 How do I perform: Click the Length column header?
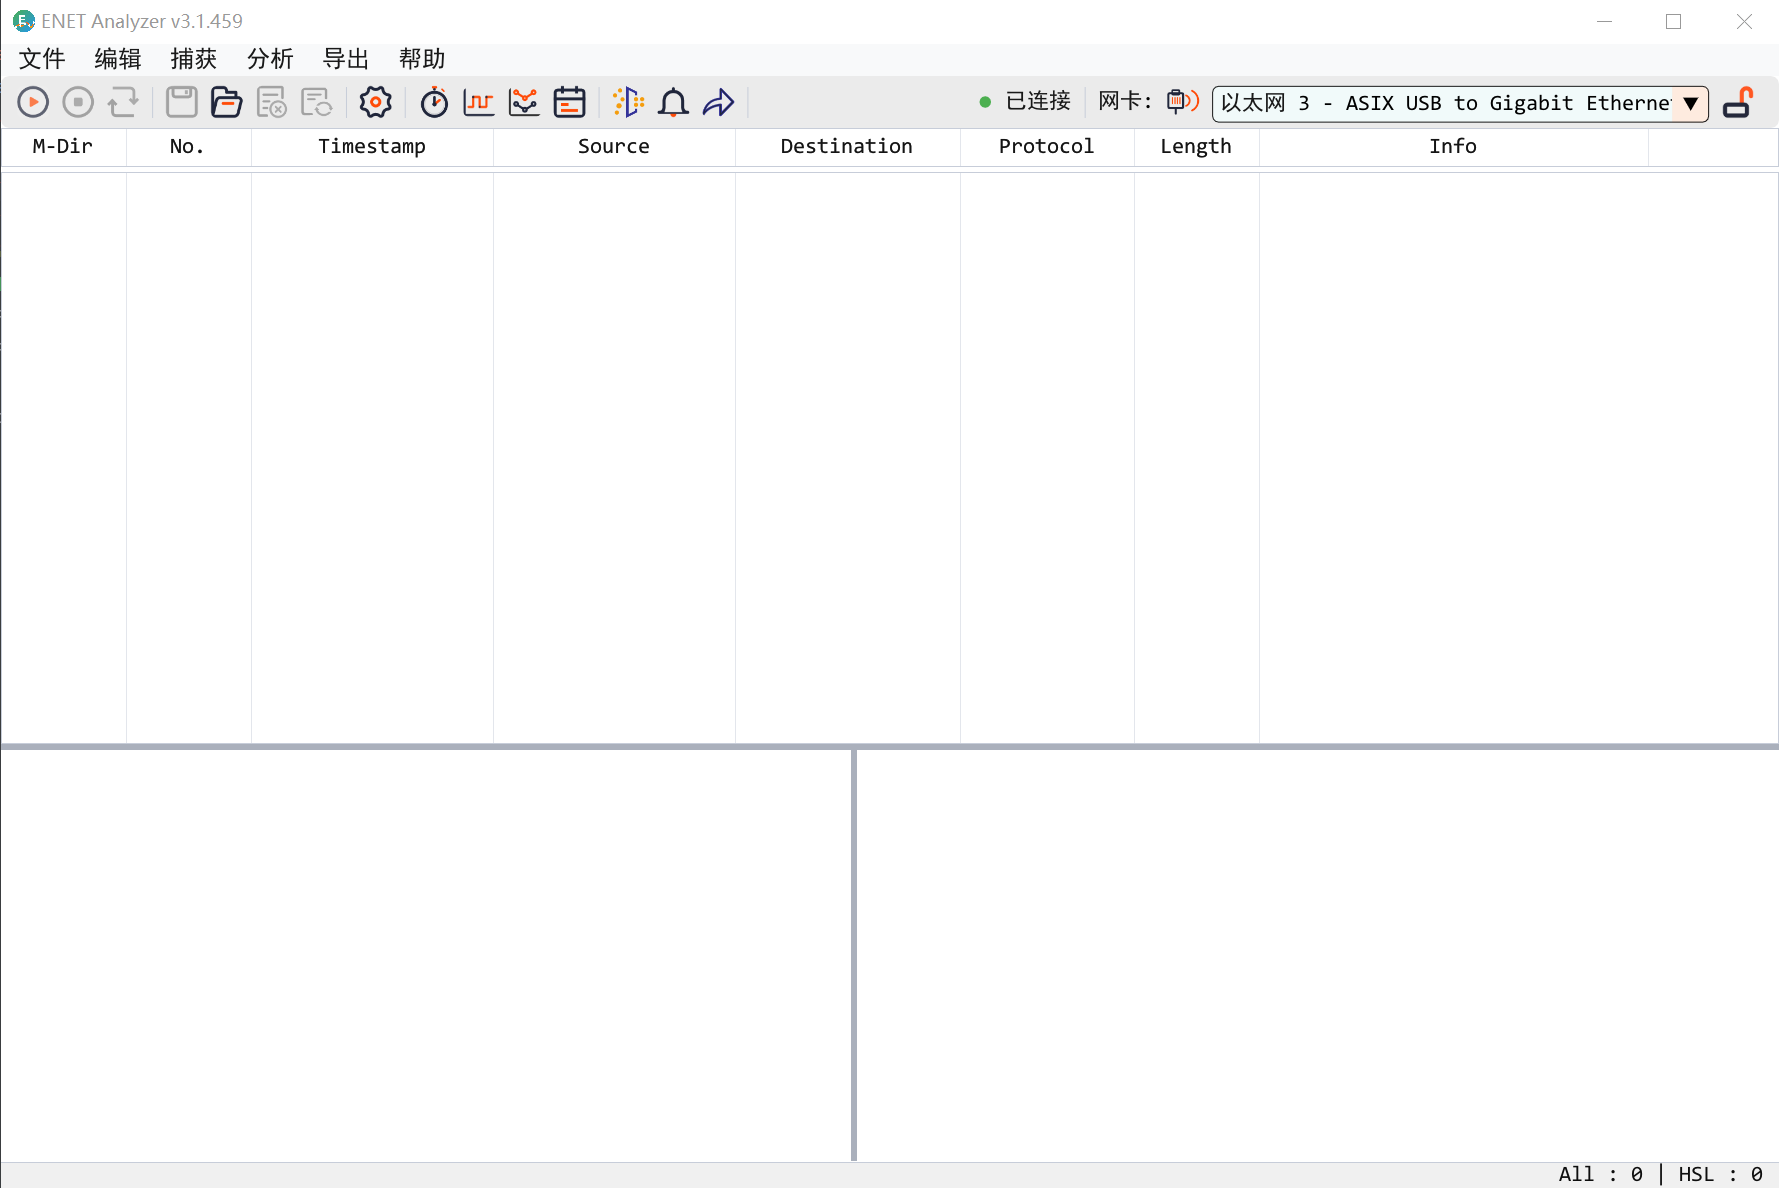[x=1196, y=146]
